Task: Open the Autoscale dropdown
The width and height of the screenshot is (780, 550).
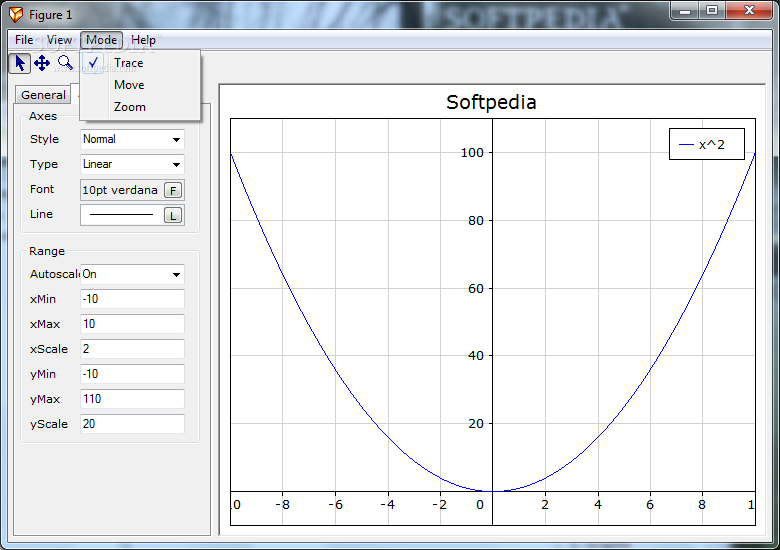Action: [x=132, y=275]
